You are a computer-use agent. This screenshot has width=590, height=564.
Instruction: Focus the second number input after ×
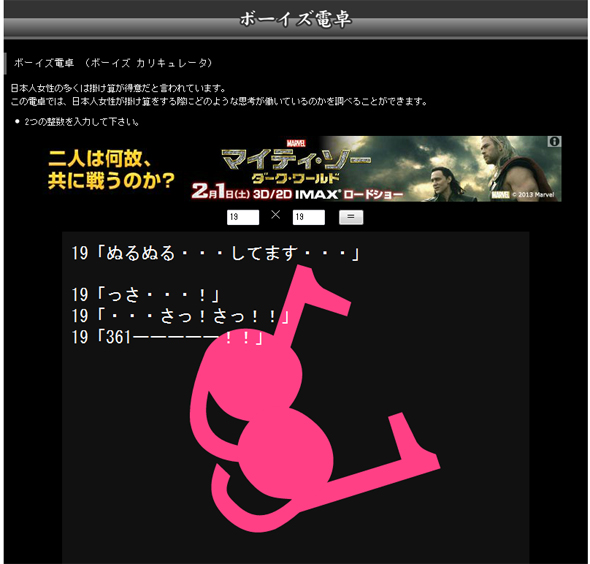click(309, 217)
